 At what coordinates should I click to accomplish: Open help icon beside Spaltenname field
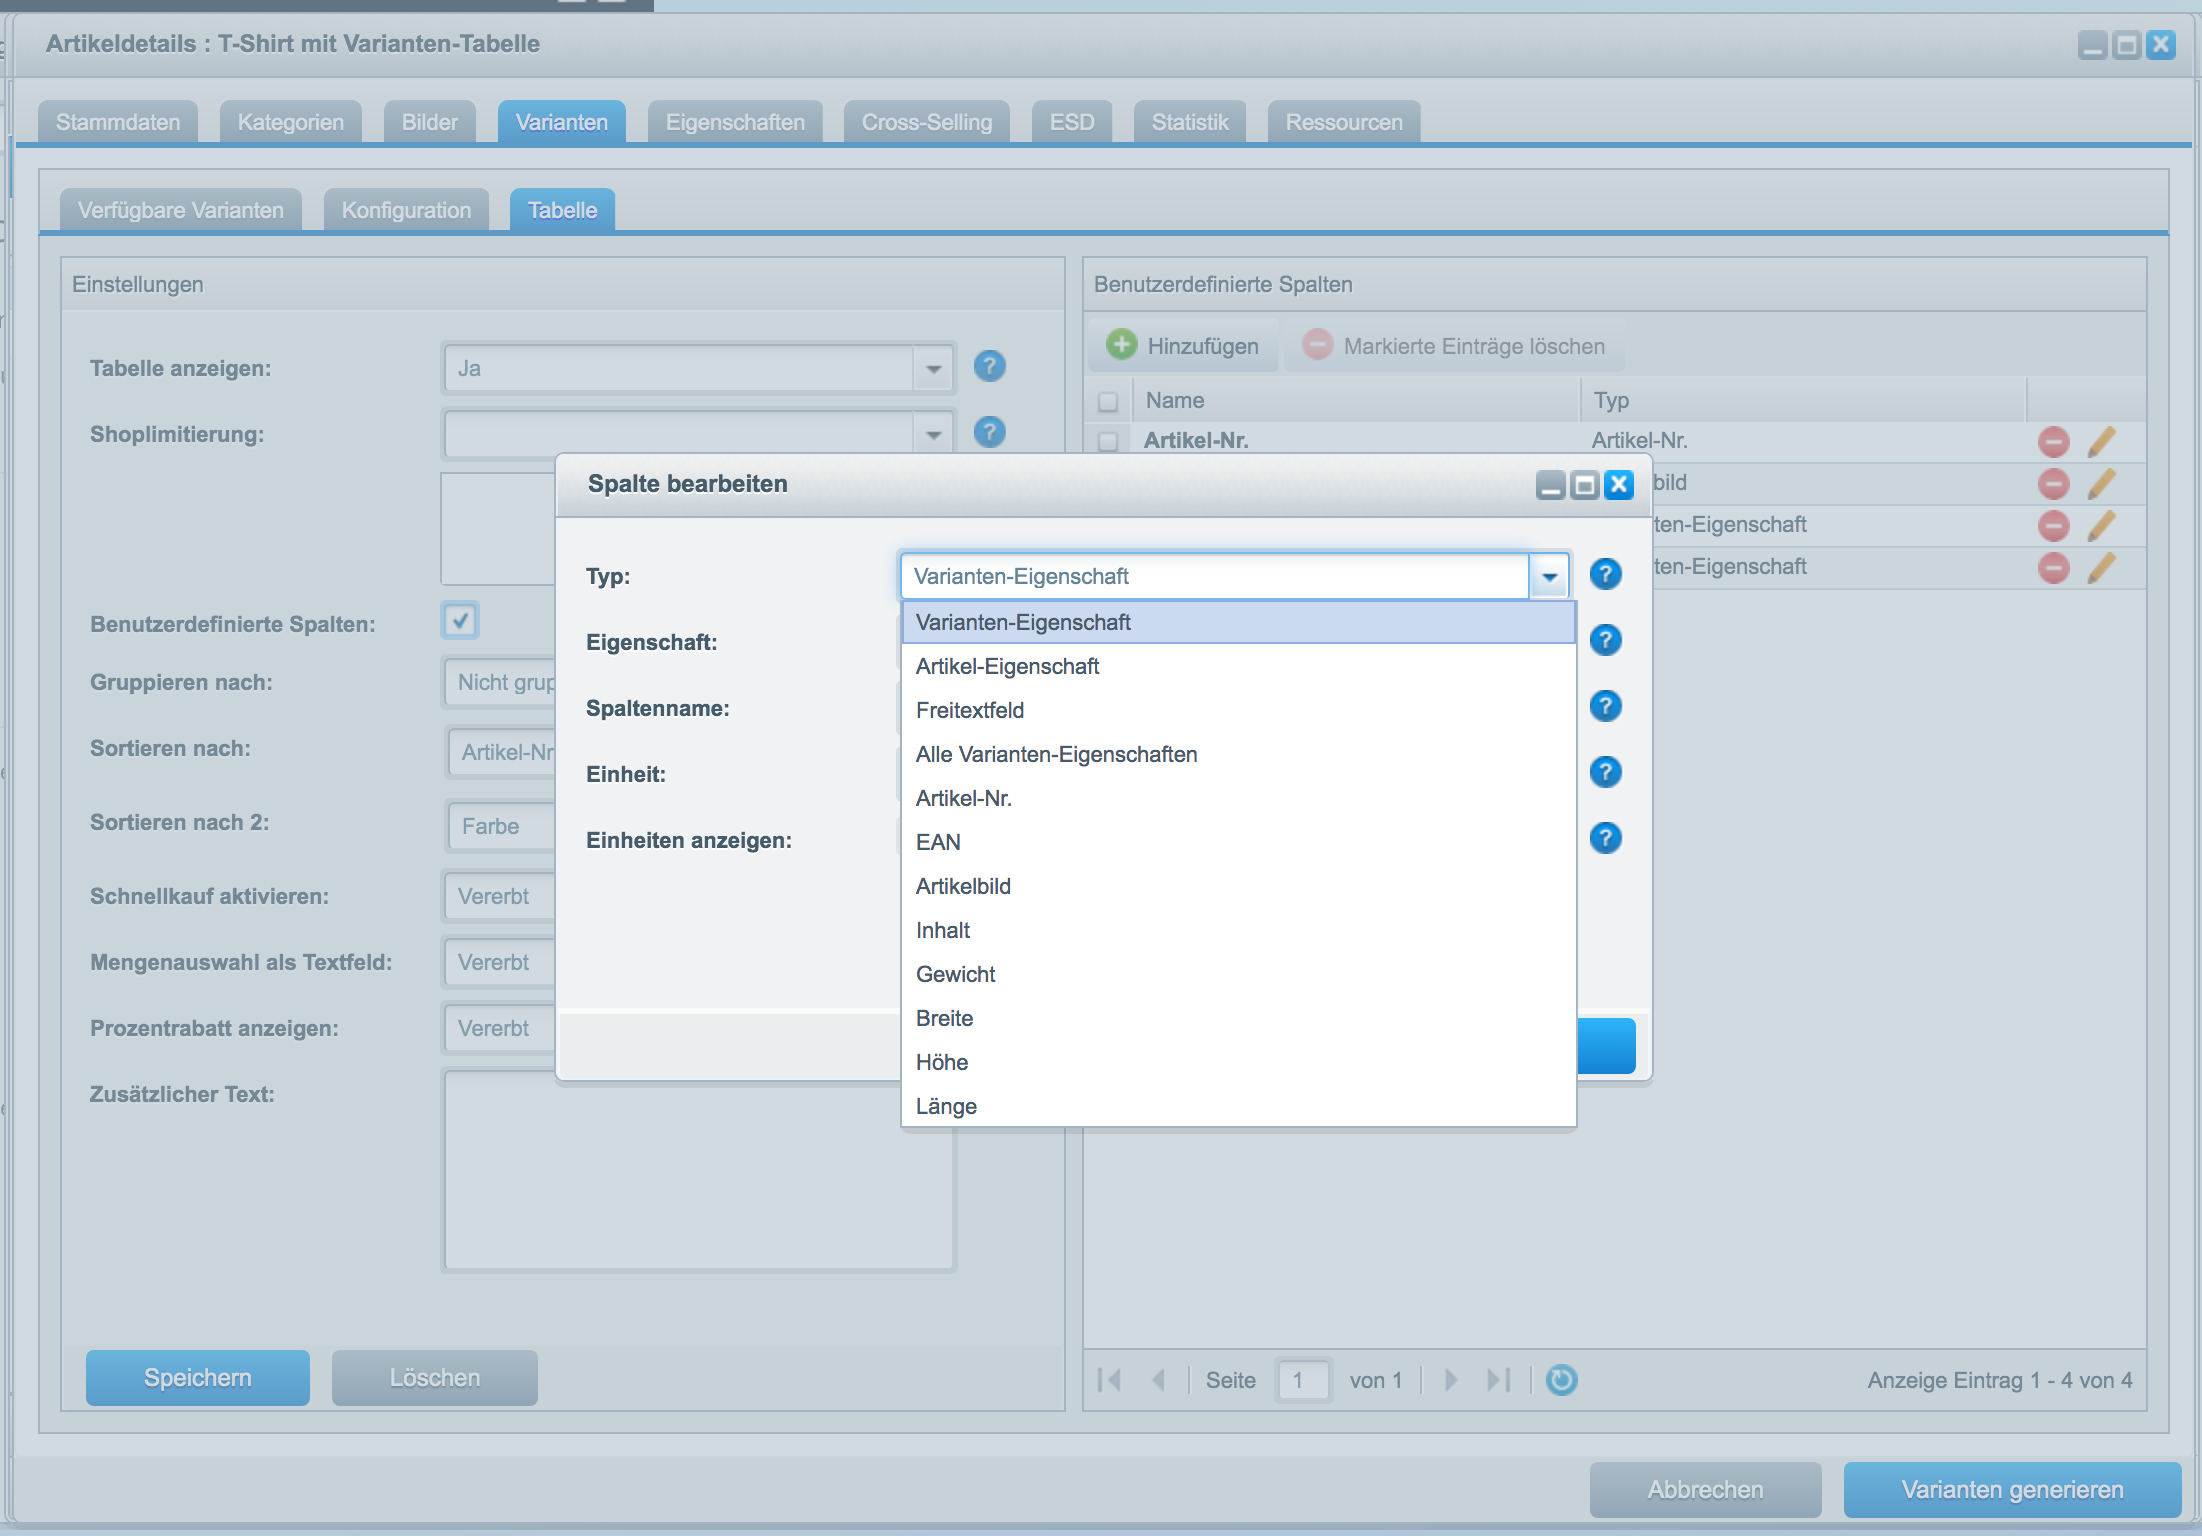[x=1605, y=706]
